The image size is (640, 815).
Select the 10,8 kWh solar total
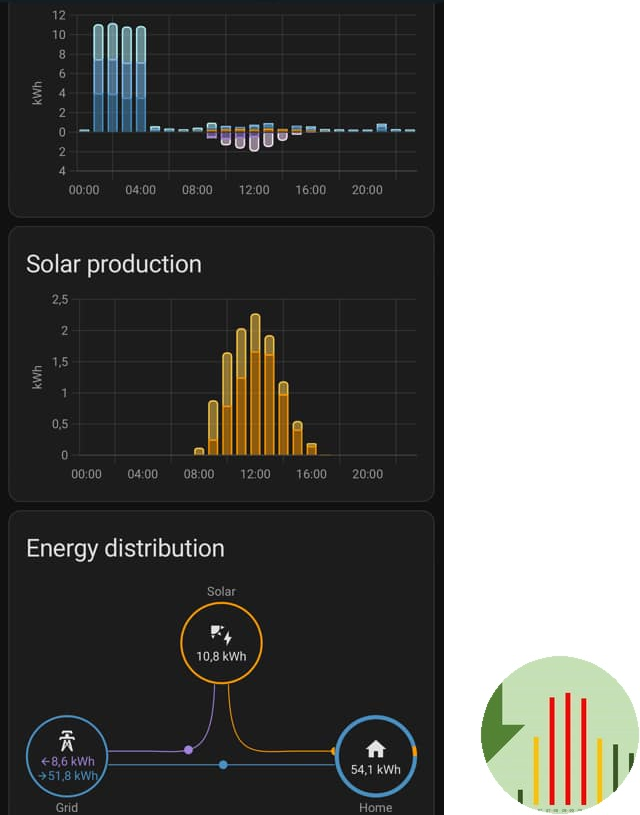tap(221, 657)
